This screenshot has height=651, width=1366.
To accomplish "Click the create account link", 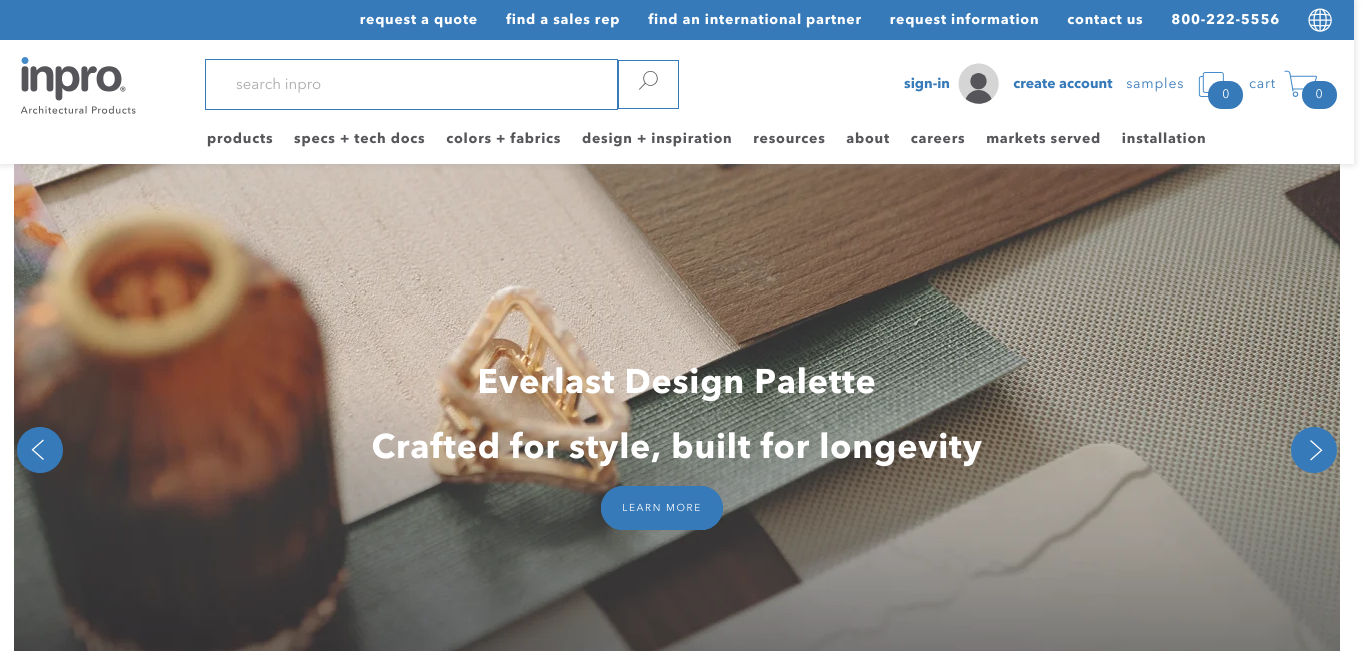I will click(1063, 84).
